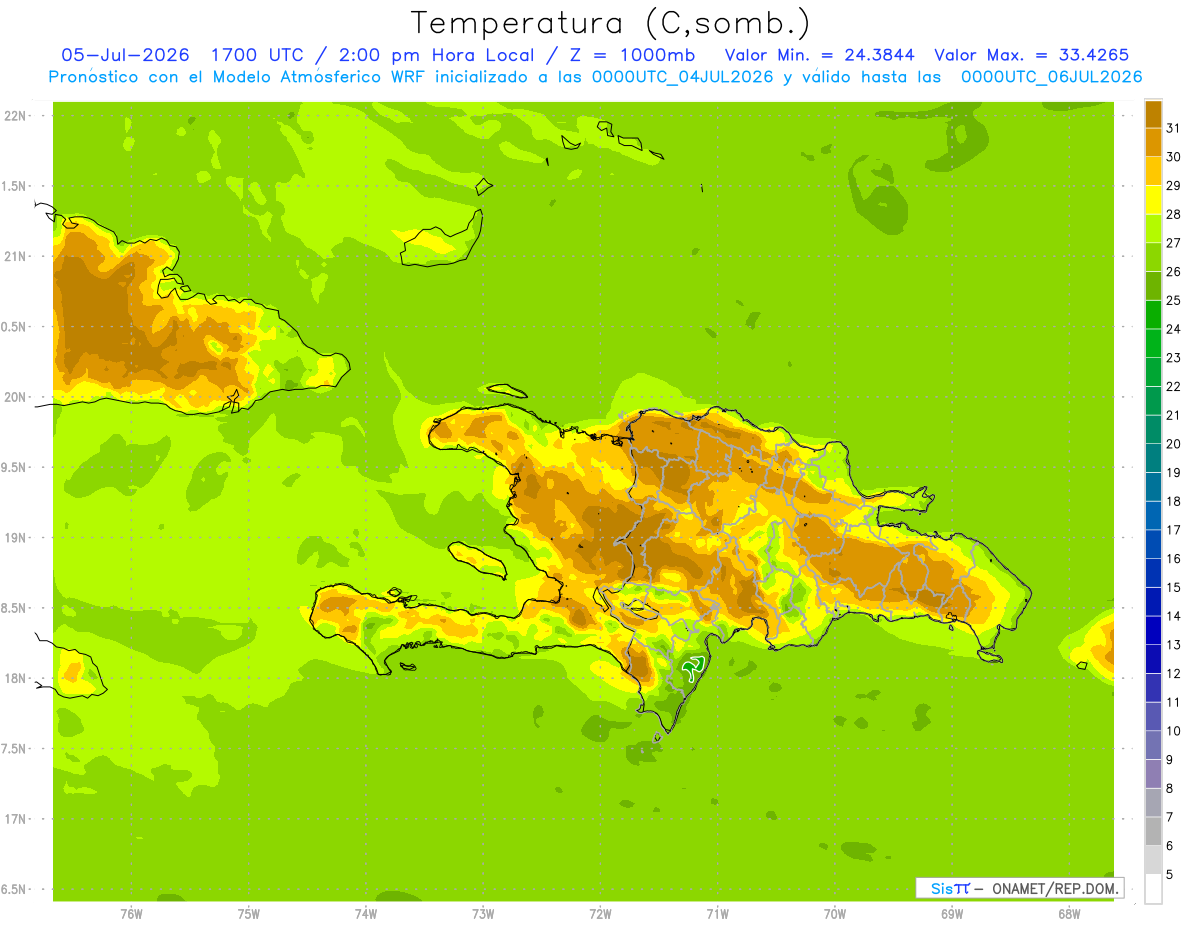This screenshot has height=927, width=1200.
Task: Click the "22N" latitude label
Action: point(15,116)
